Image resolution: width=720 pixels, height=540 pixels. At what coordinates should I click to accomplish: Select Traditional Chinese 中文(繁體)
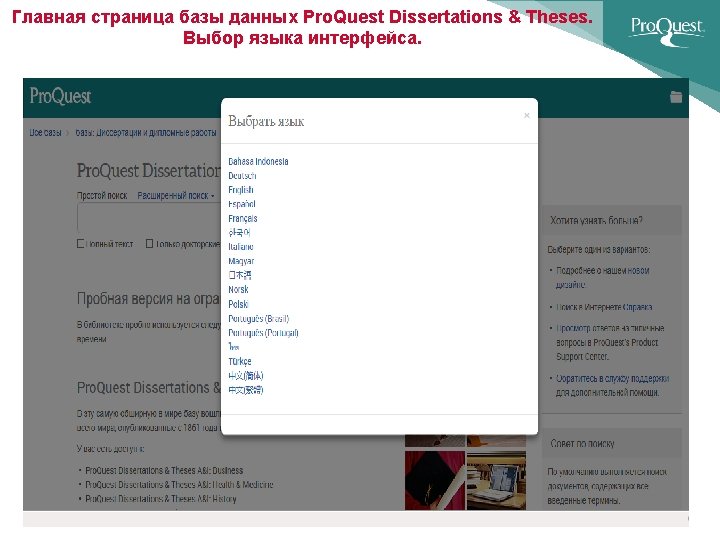click(x=246, y=389)
